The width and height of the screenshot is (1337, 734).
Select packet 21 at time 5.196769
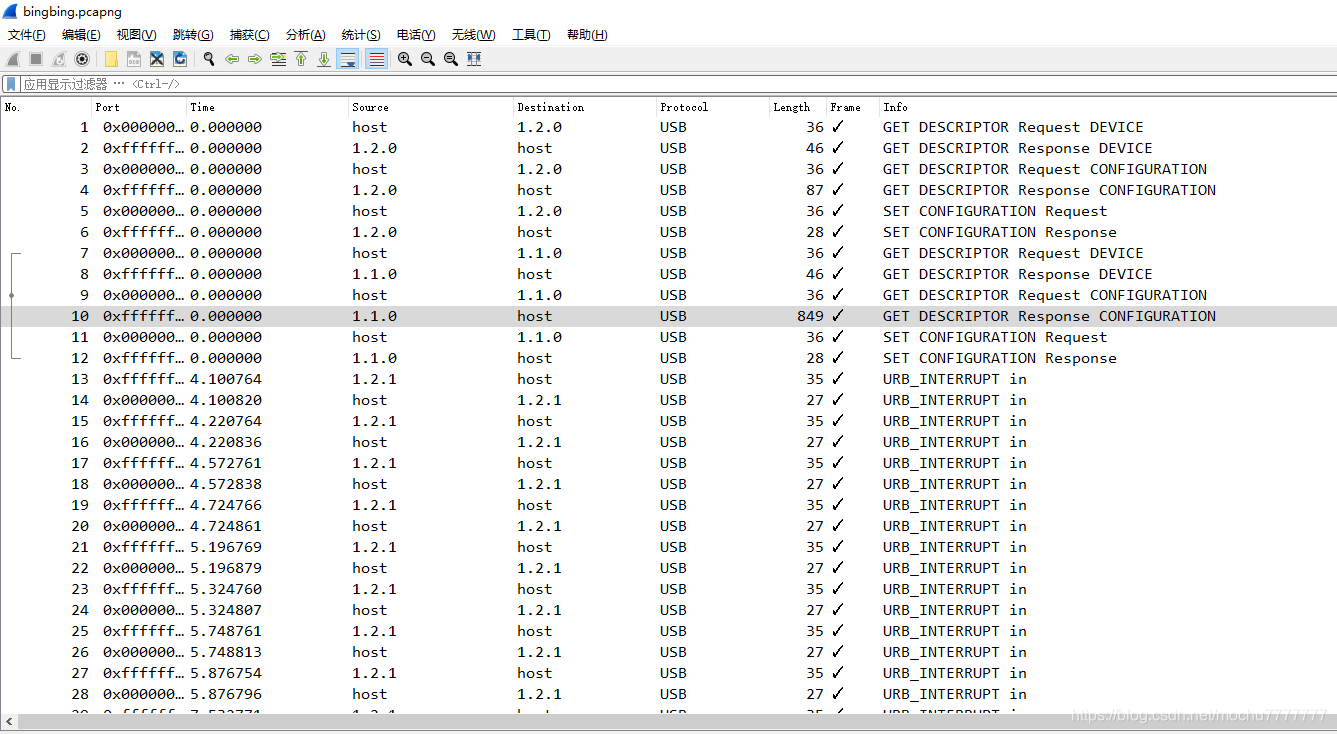click(668, 547)
